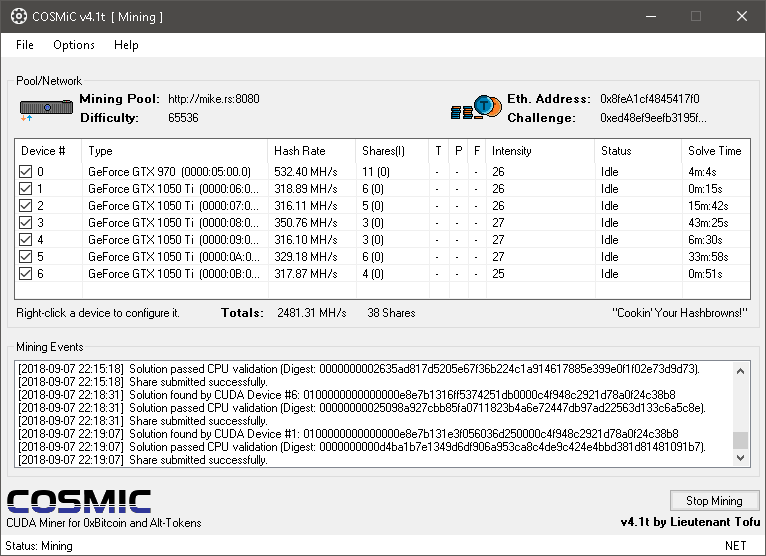This screenshot has height=556, width=766.
Task: Open the File menu
Action: pyautogui.click(x=24, y=45)
